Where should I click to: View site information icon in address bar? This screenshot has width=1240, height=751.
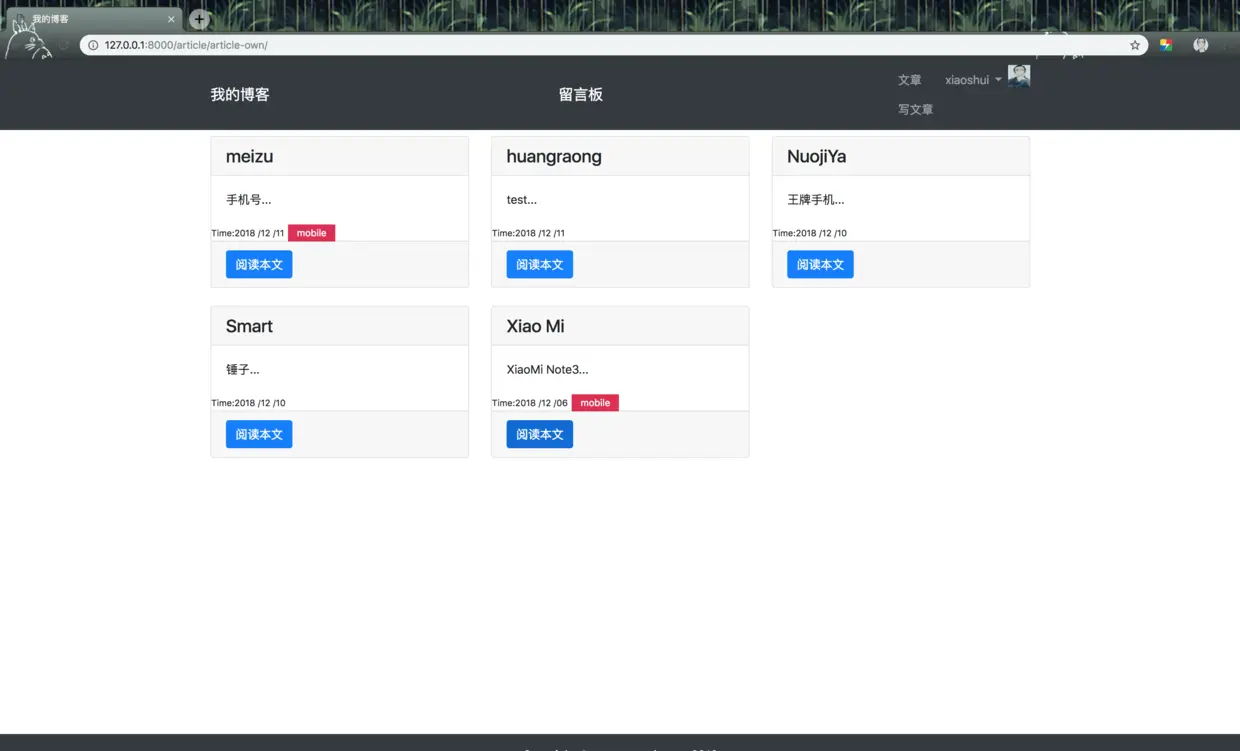pyautogui.click(x=93, y=45)
